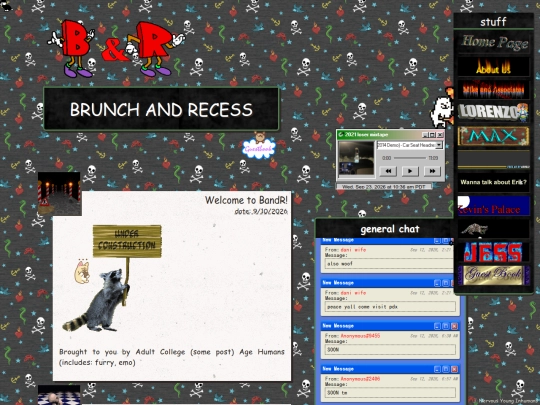The width and height of the screenshot is (540, 405).
Task: Visit the MAX banner page
Action: (x=494, y=136)
